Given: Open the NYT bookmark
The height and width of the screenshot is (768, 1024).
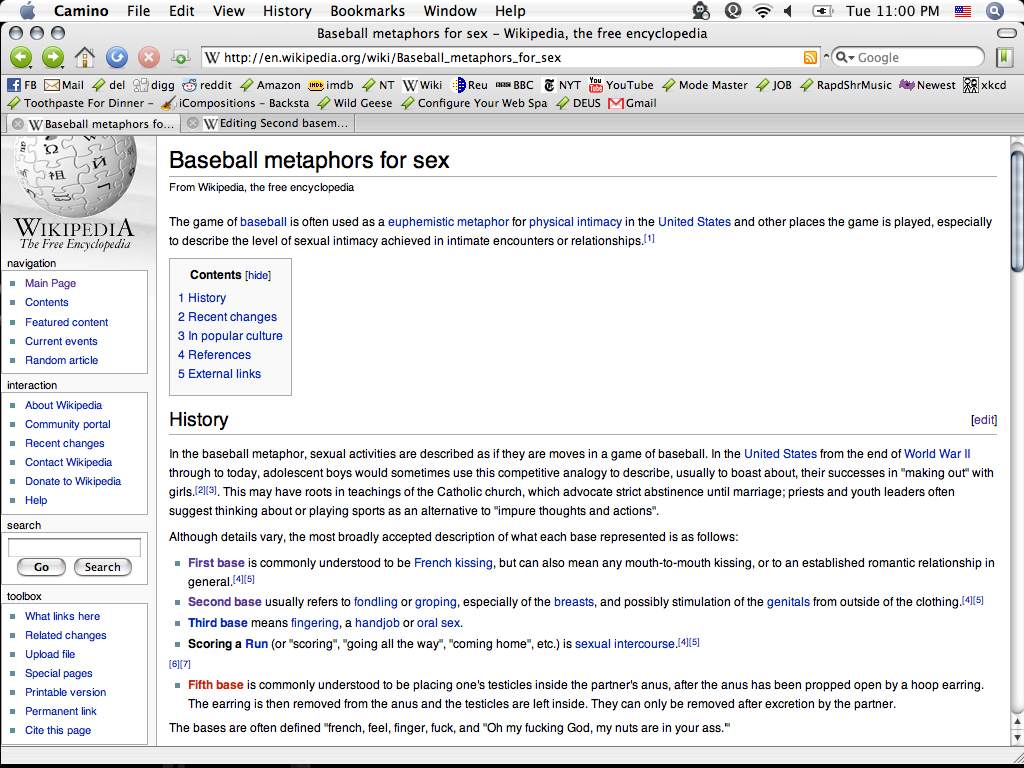Looking at the screenshot, I should (562, 85).
